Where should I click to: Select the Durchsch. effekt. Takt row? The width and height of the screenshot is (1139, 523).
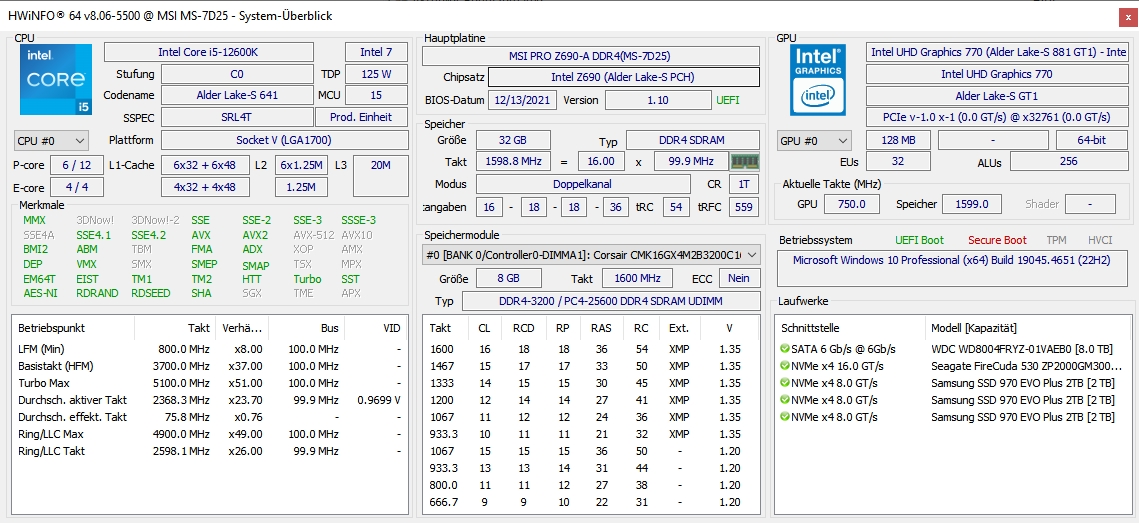210,417
